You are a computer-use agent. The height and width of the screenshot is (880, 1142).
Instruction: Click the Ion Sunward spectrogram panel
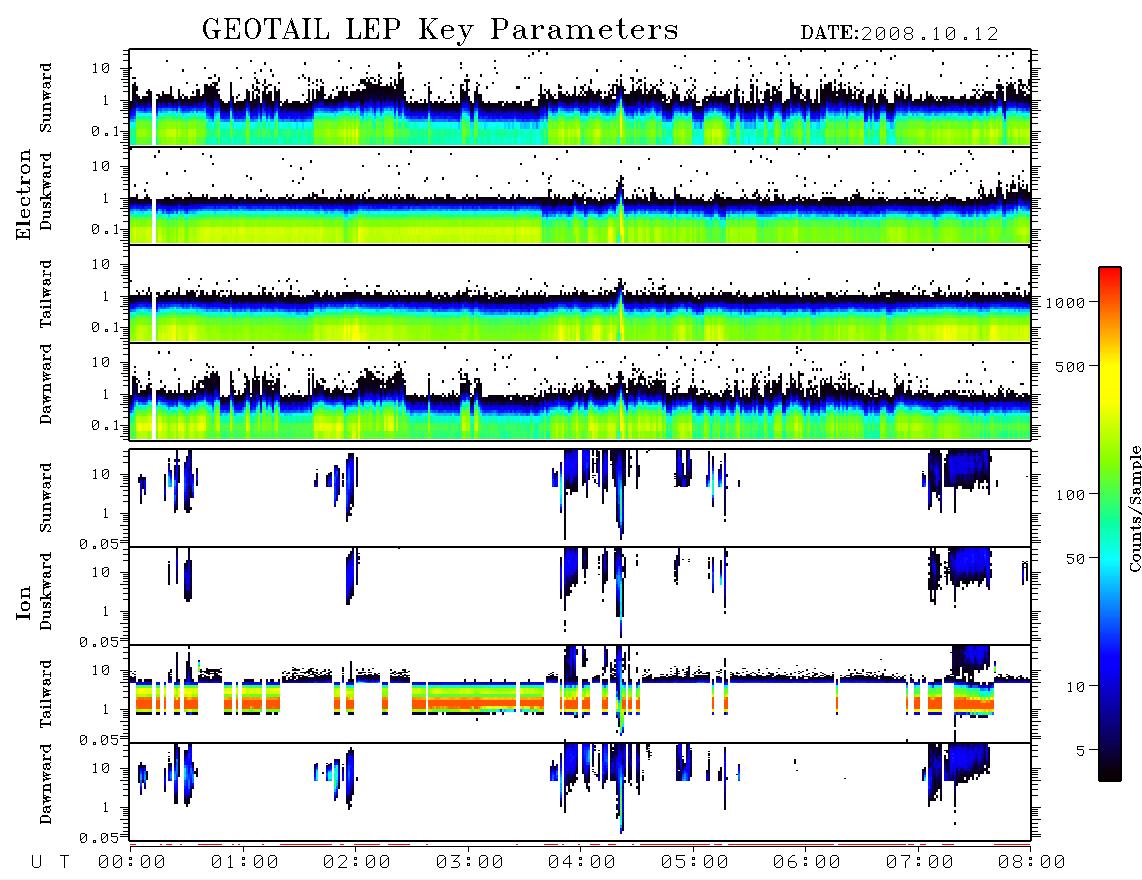580,498
